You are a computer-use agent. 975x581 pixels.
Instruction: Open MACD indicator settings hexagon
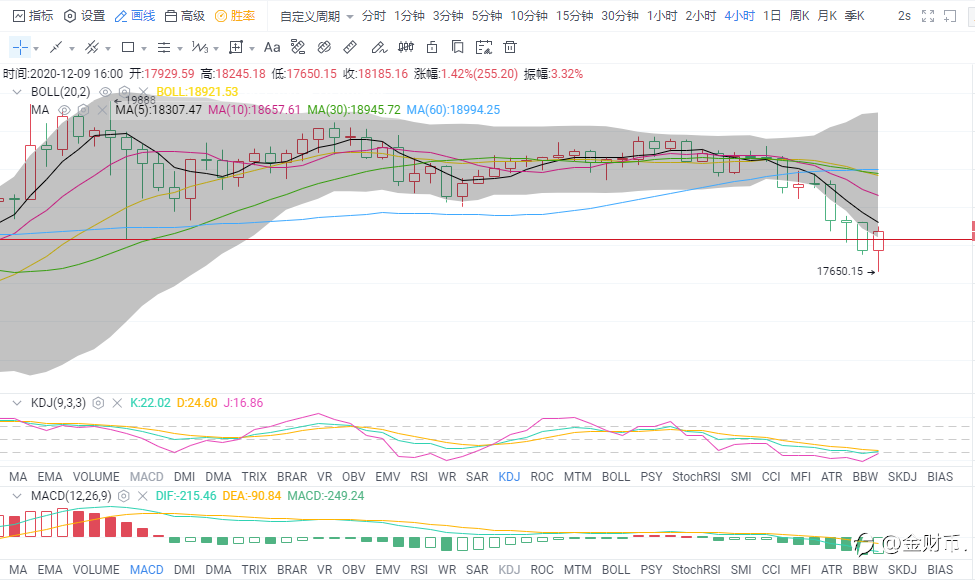click(124, 496)
